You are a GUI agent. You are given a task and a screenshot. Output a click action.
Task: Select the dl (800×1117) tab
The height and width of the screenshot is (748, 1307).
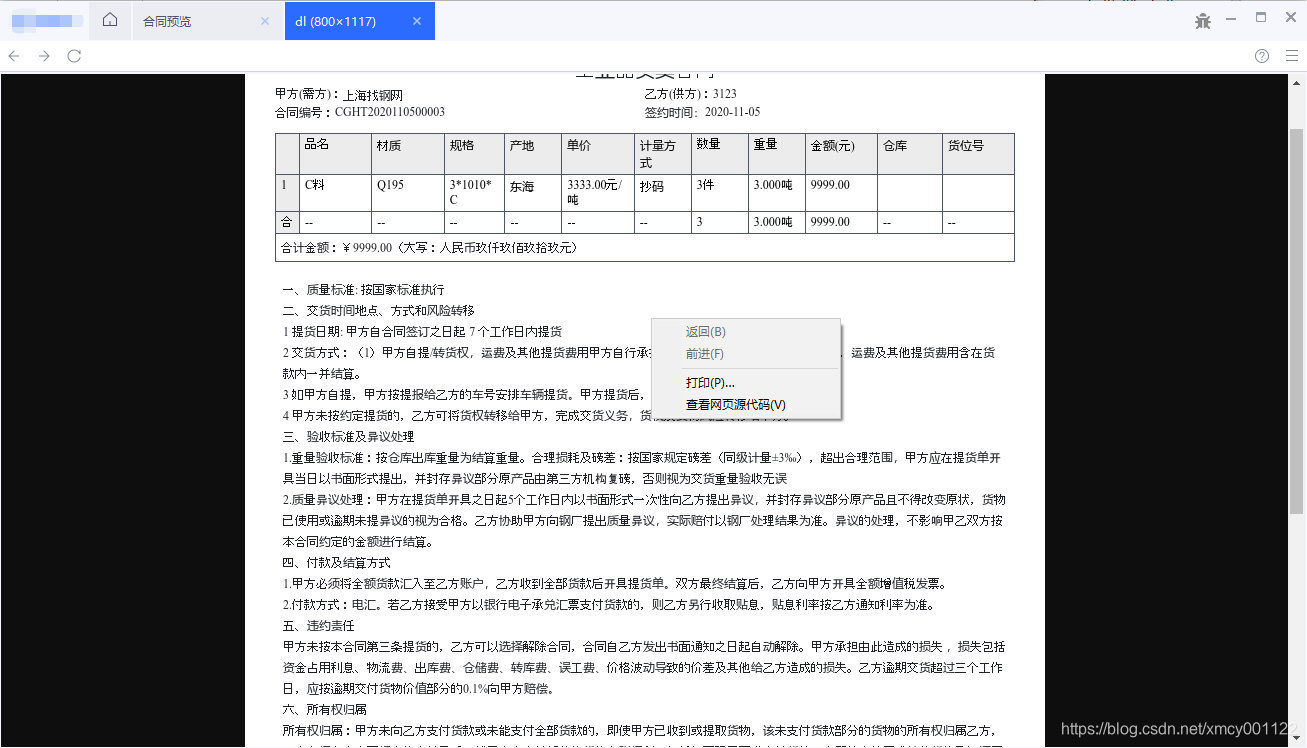click(358, 21)
